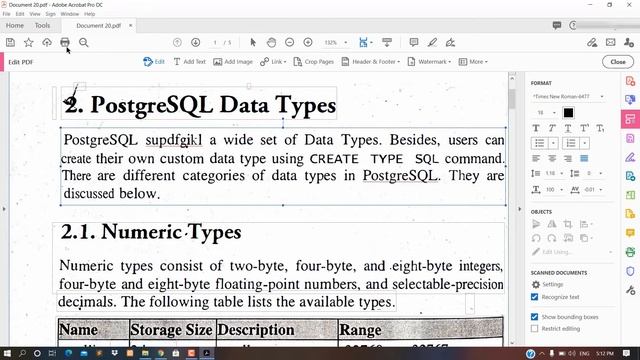This screenshot has height=360, width=640.
Task: Select the Edit tool in Edit PDF bar
Action: tap(154, 62)
